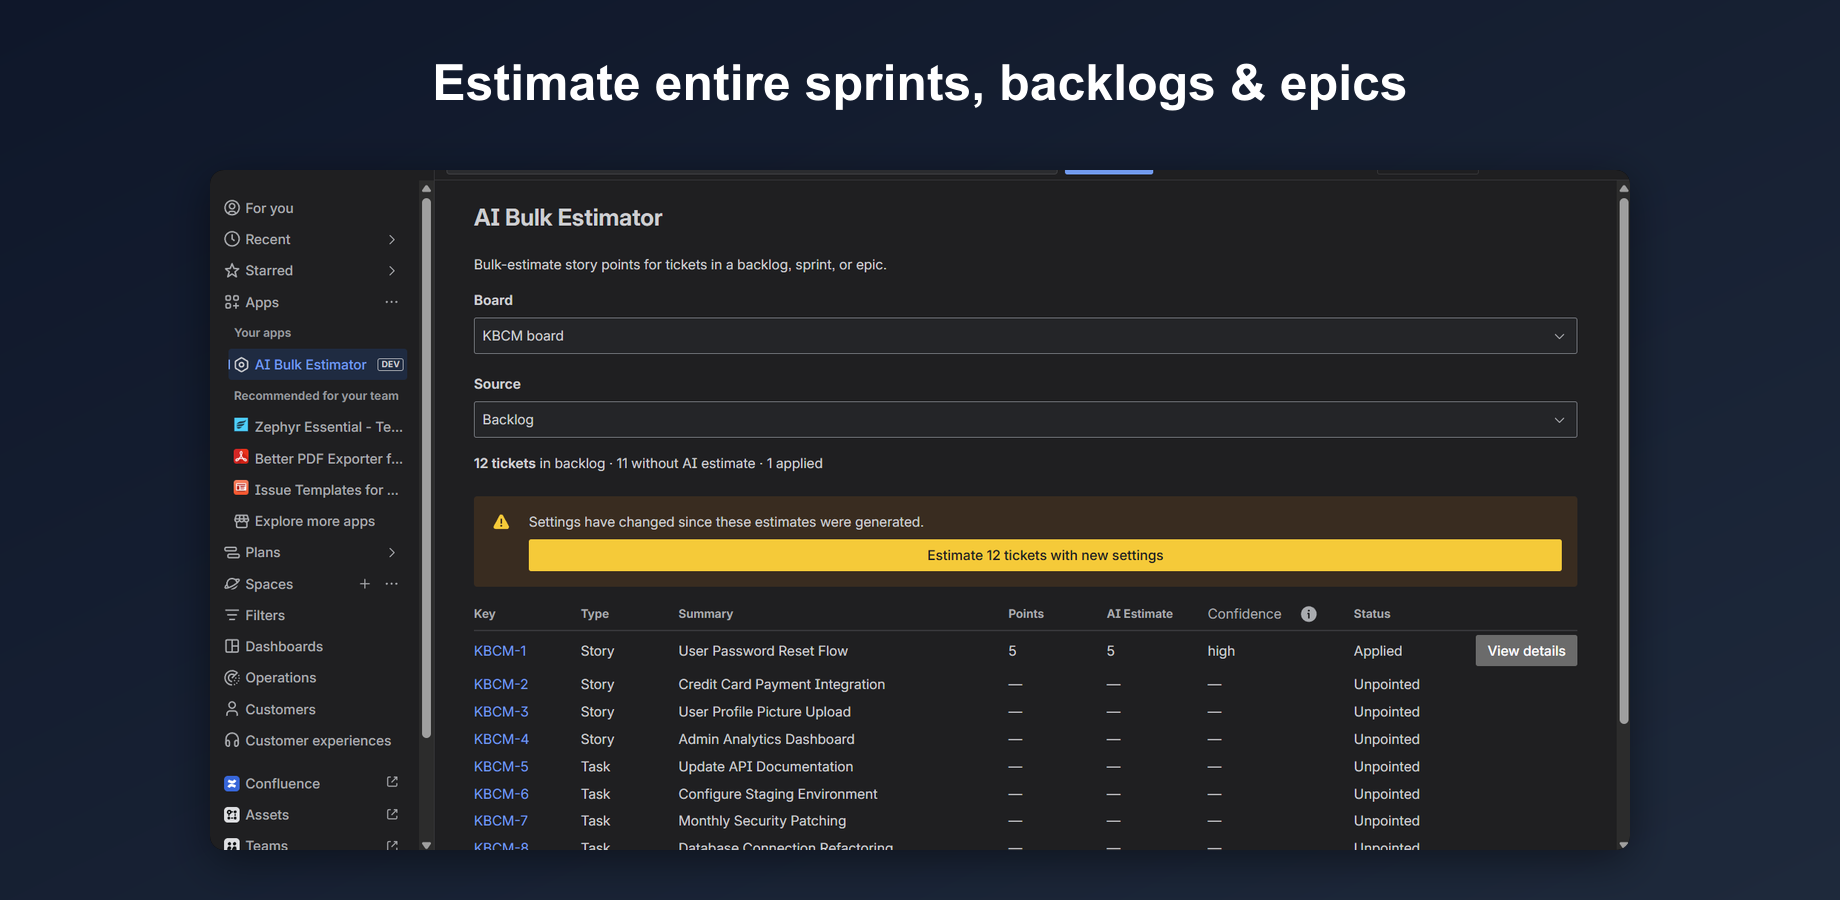
Task: Click the Dashboards icon
Action: point(232,646)
